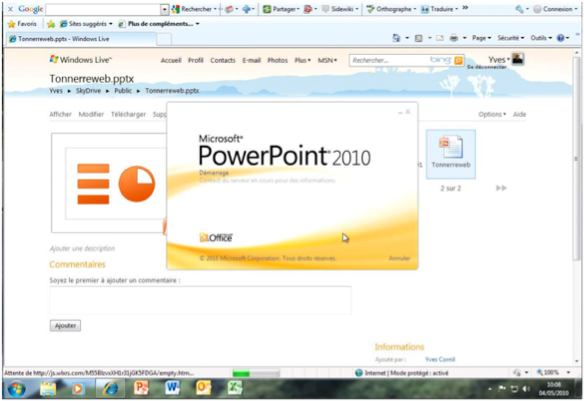The width and height of the screenshot is (584, 401).
Task: Open PowerPoint from the taskbar
Action: pyautogui.click(x=141, y=388)
